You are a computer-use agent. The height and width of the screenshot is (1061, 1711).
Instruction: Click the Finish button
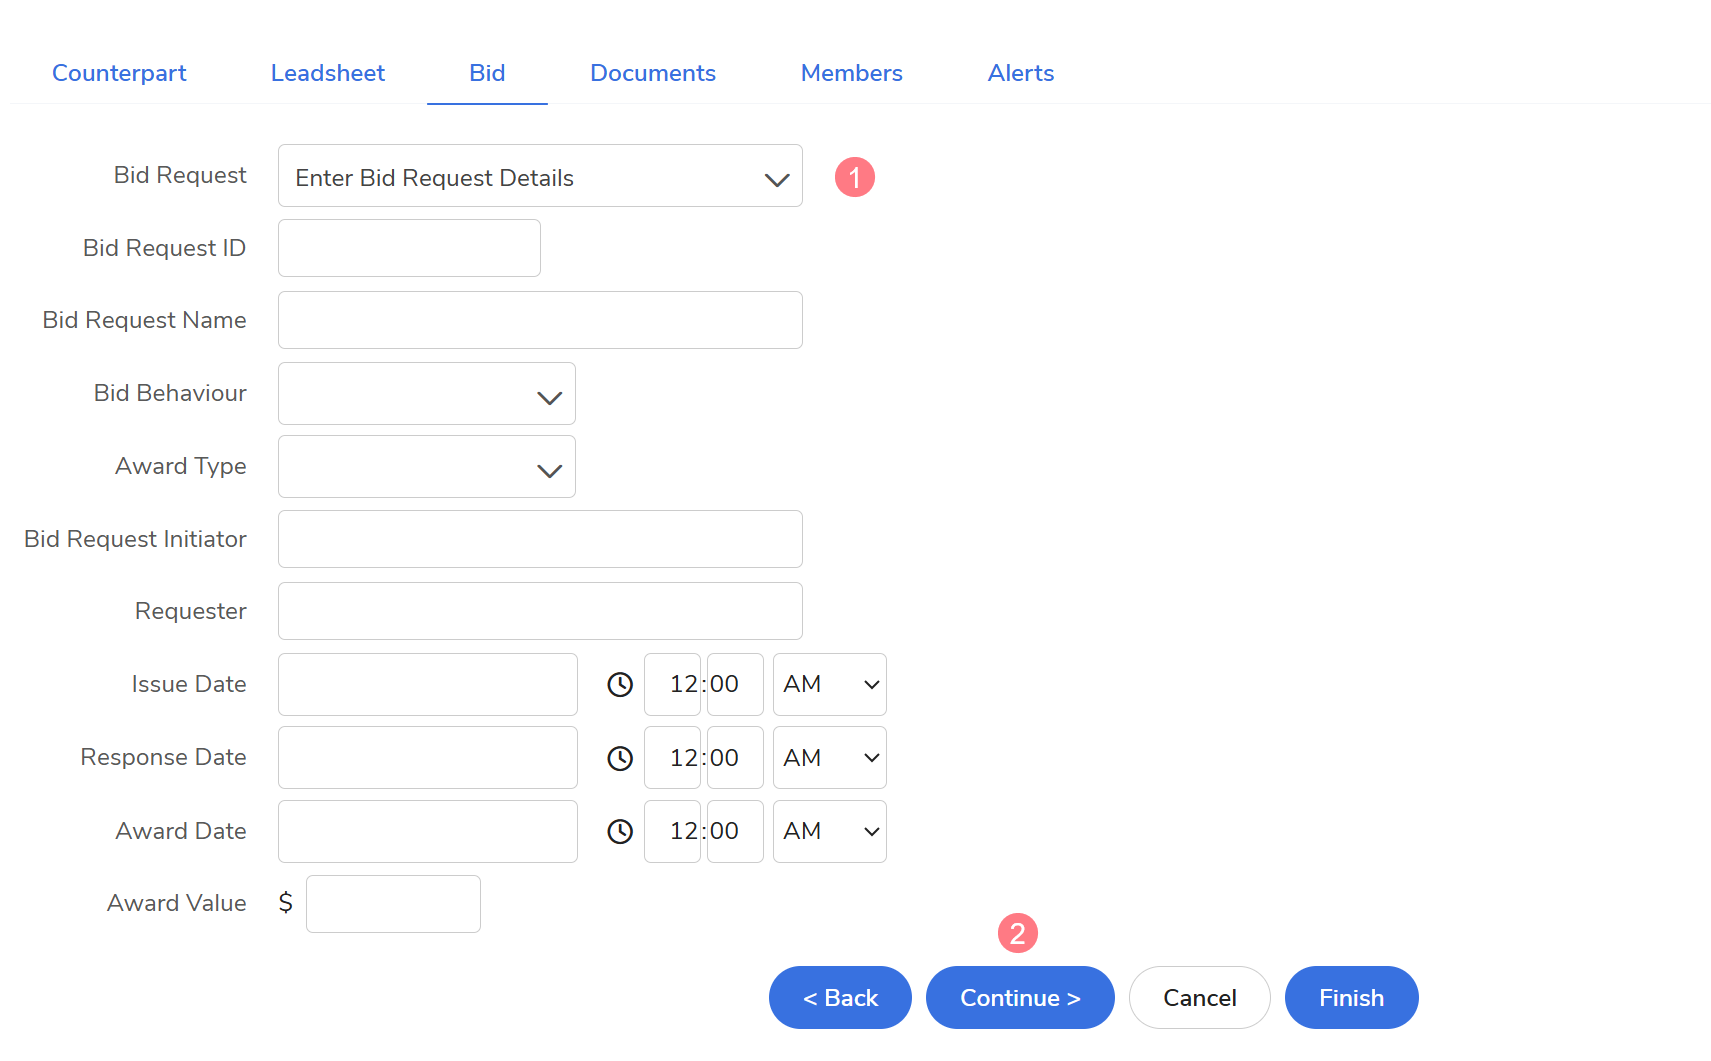(1352, 998)
